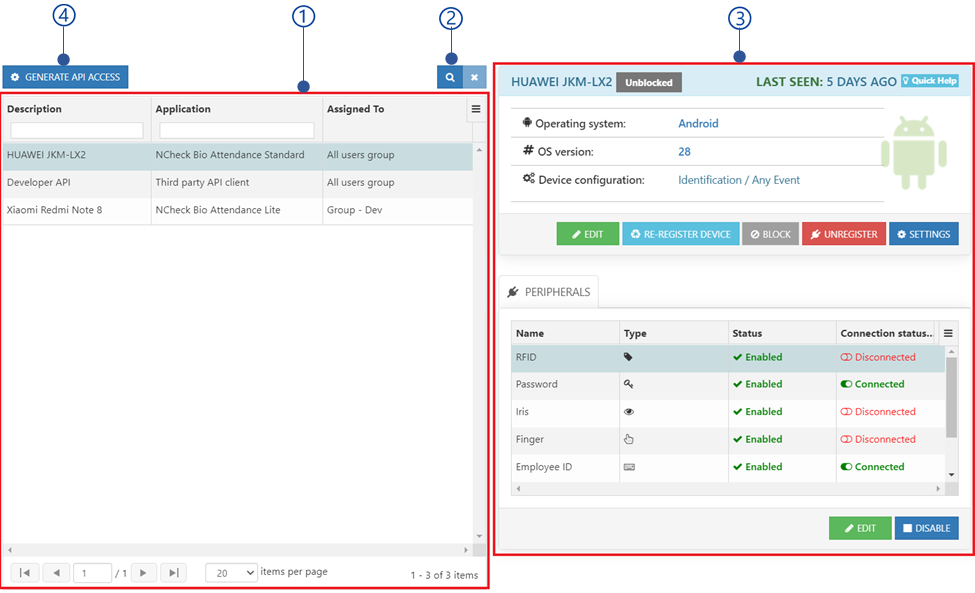The height and width of the screenshot is (593, 975).
Task: Open Quick Help link
Action: [930, 81]
